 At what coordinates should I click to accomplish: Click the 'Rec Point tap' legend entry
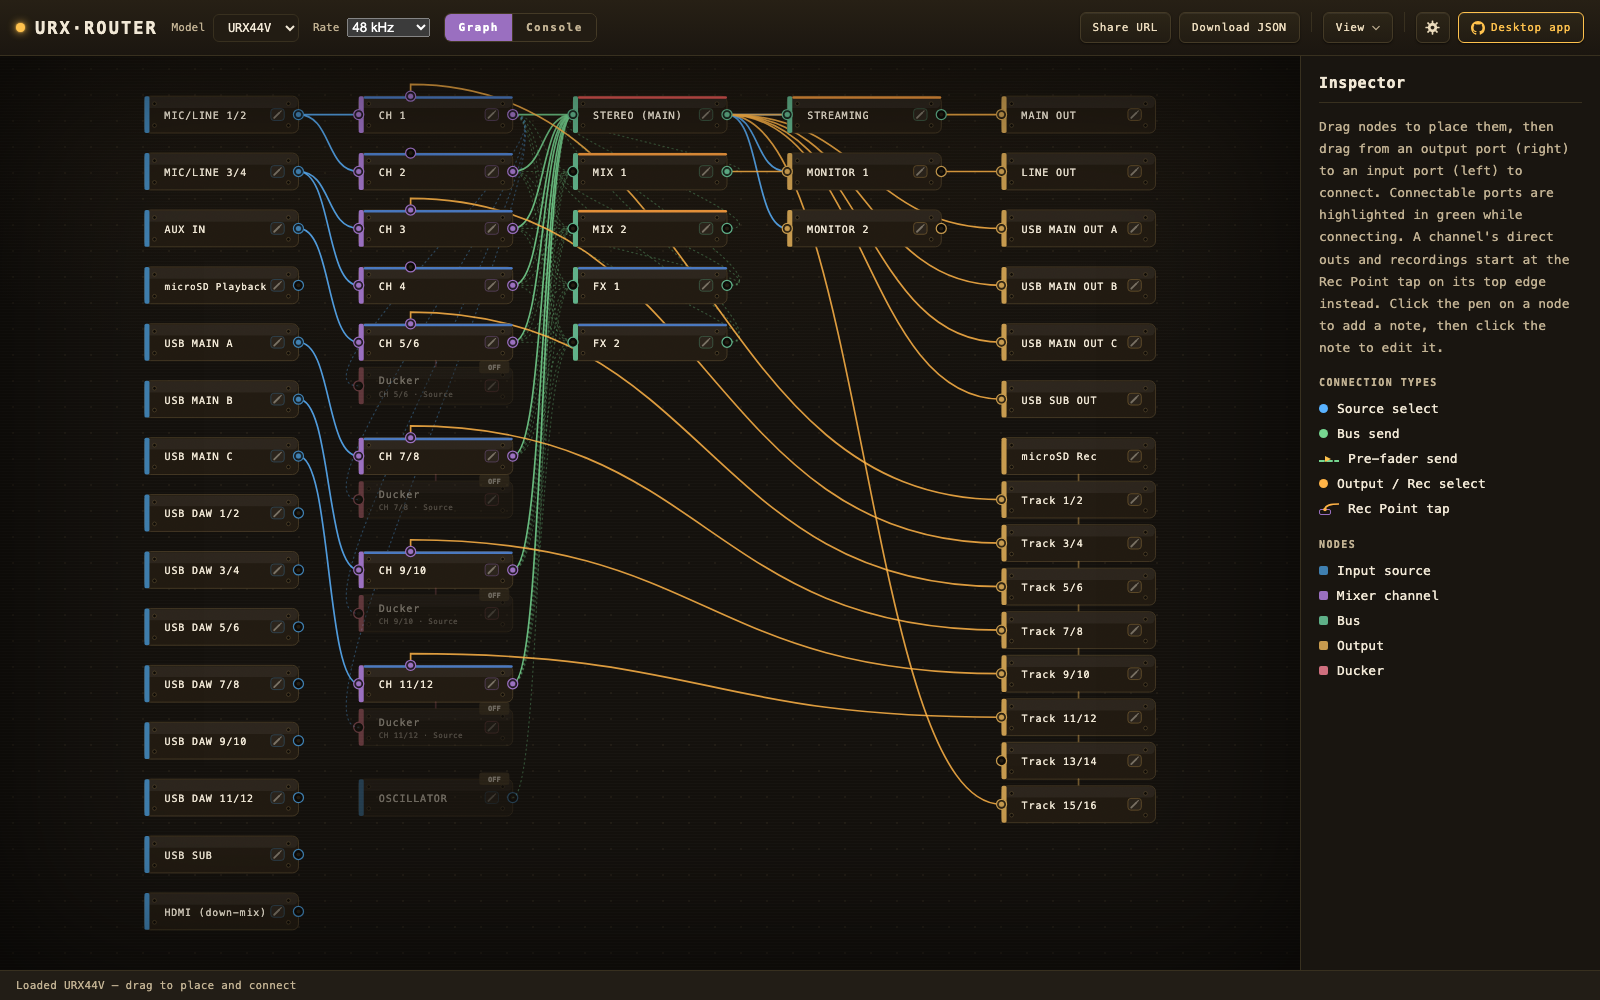coord(1384,509)
